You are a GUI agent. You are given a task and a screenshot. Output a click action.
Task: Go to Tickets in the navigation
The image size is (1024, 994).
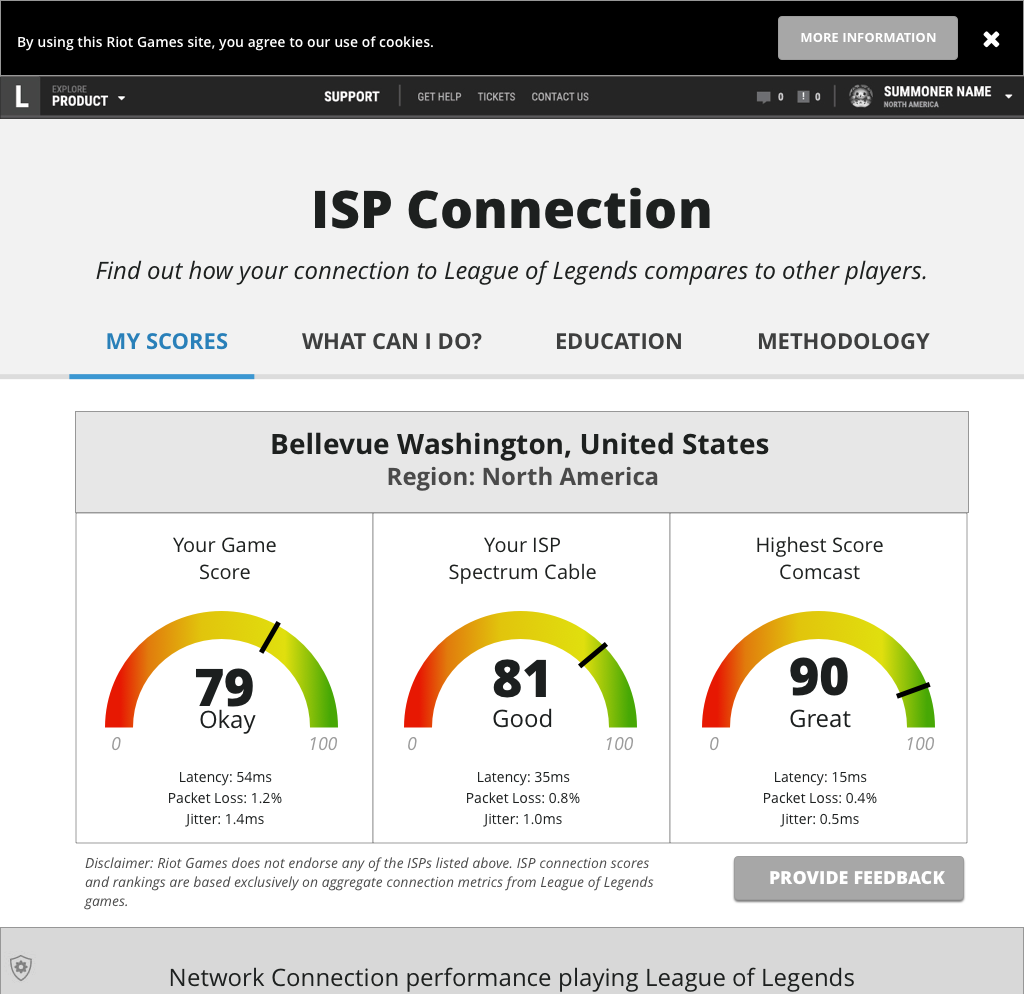click(x=496, y=97)
